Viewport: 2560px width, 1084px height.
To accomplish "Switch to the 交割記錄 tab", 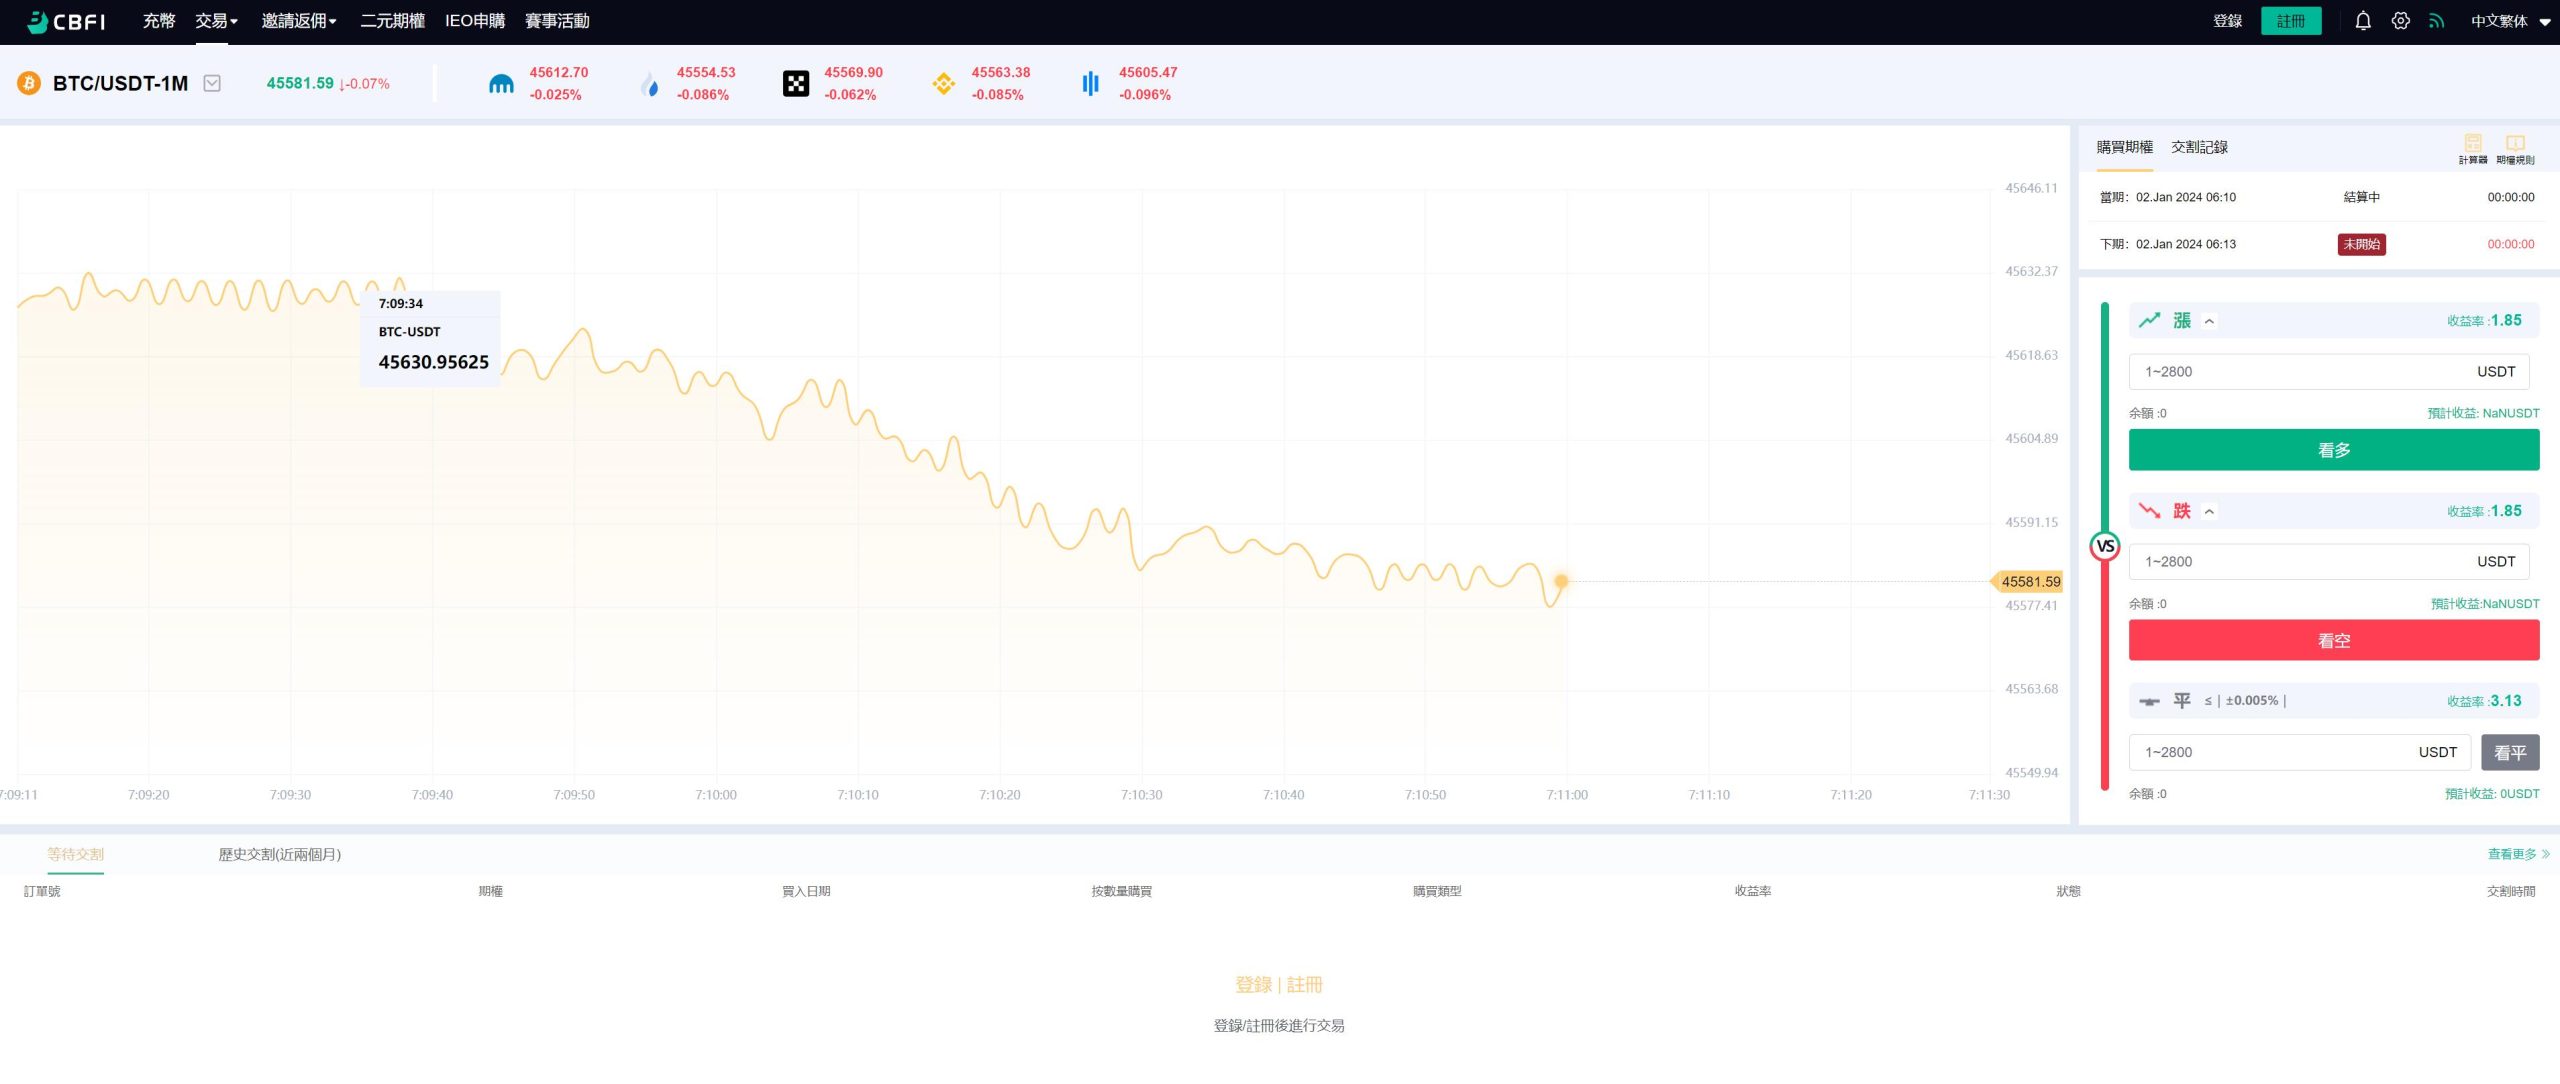I will pos(2199,147).
